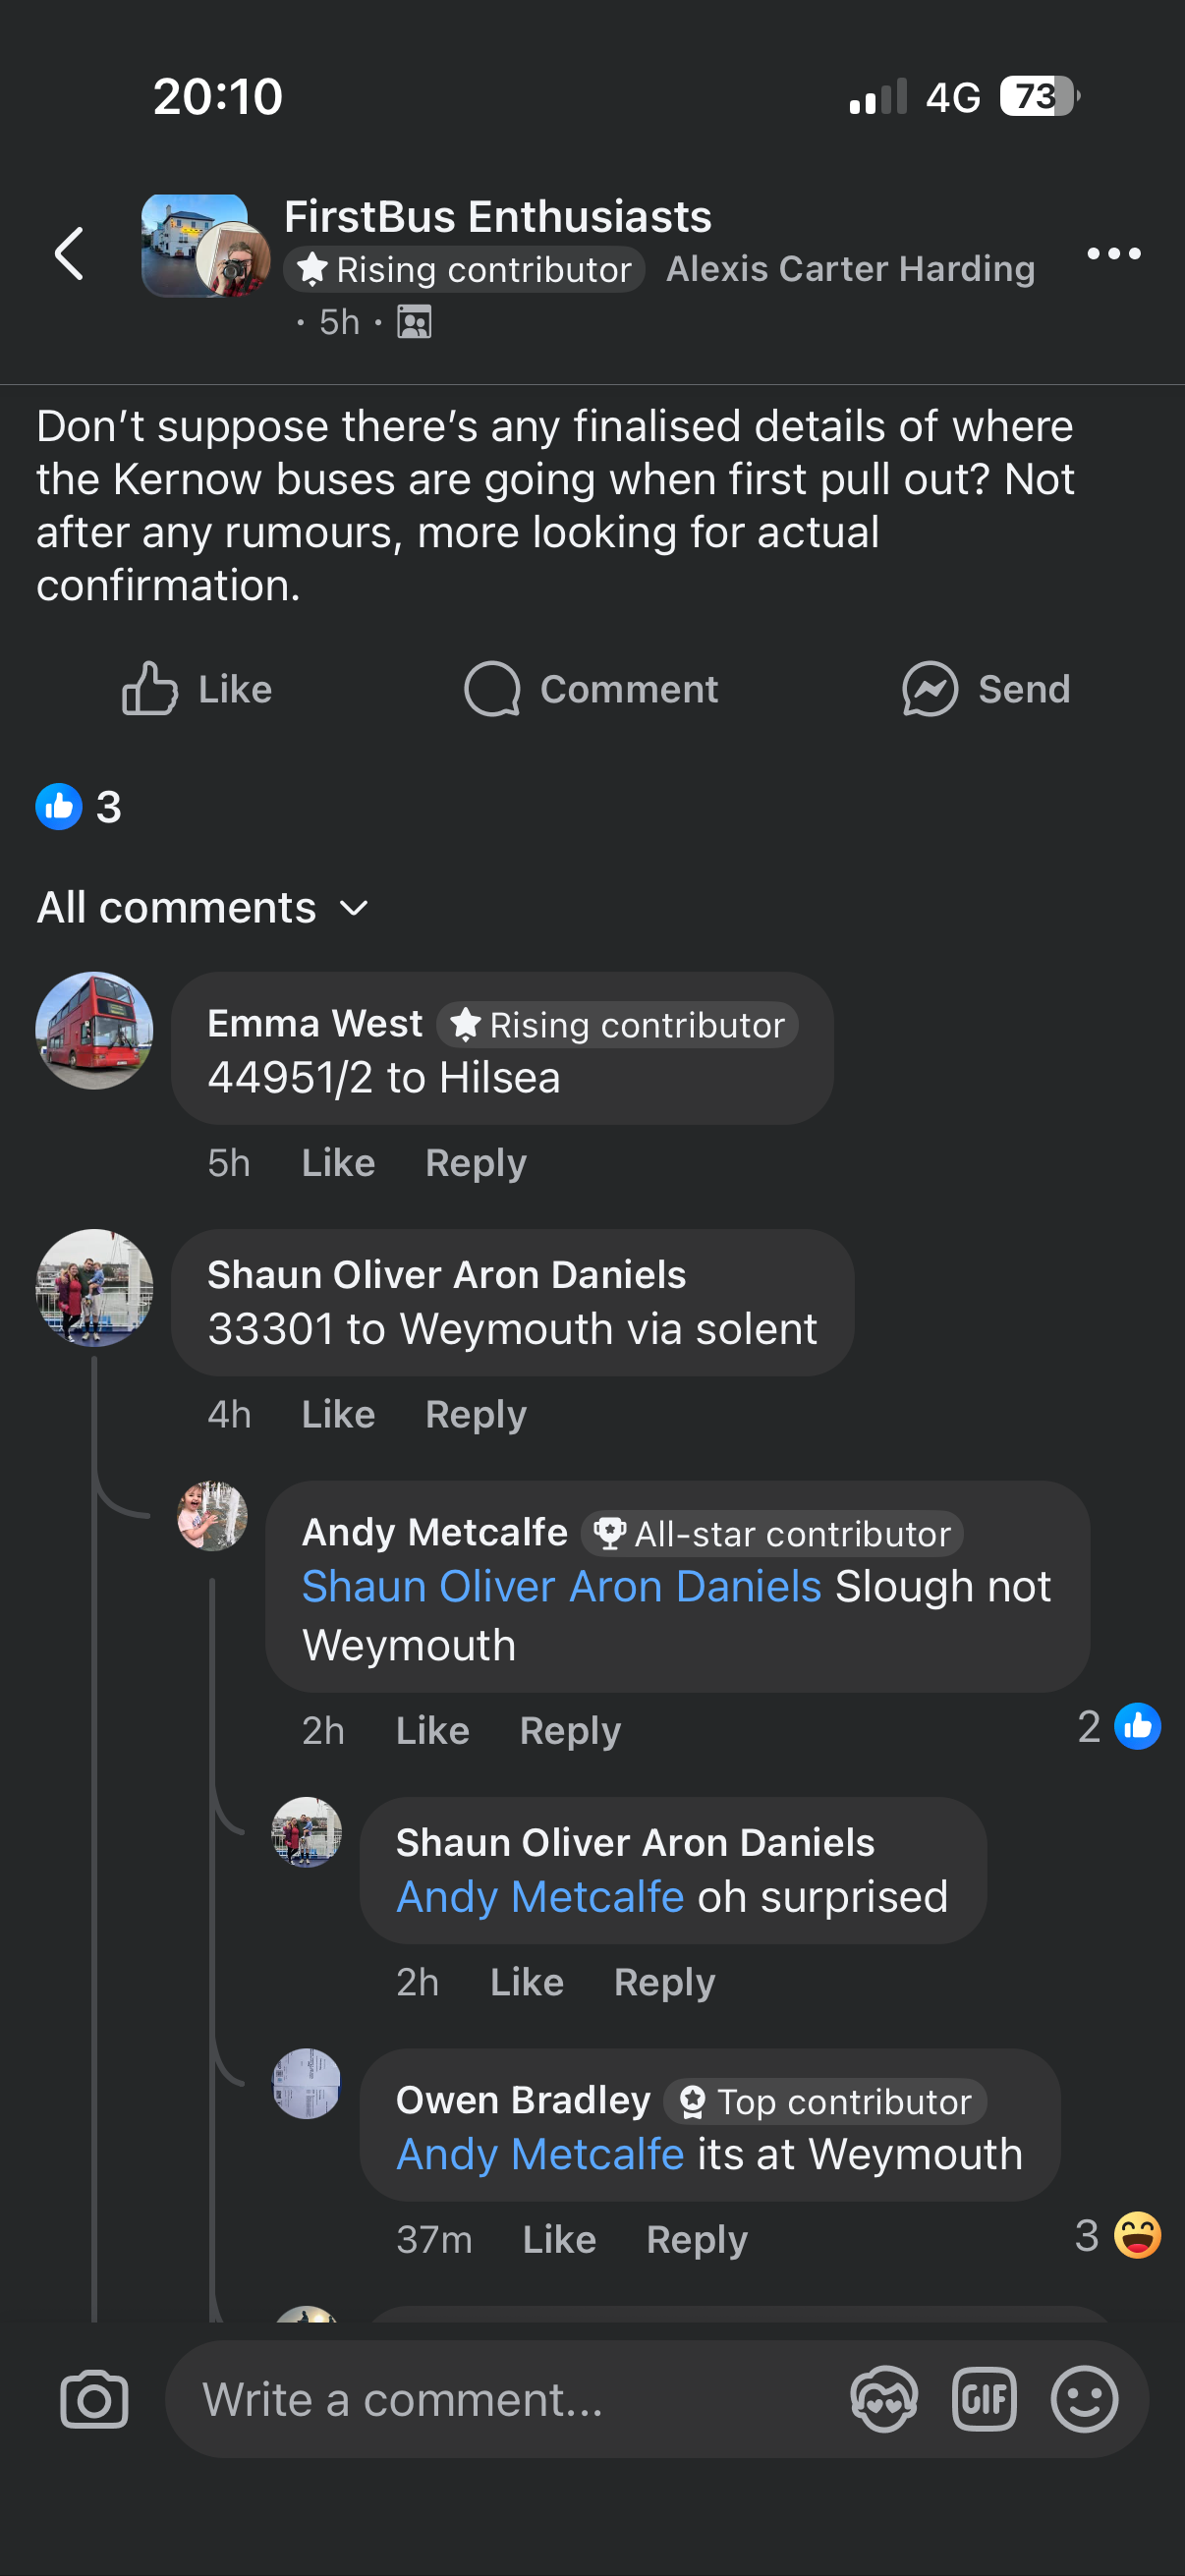The width and height of the screenshot is (1185, 2576).
Task: Reply to Shaun's 33301 Weymouth comment
Action: (x=475, y=1415)
